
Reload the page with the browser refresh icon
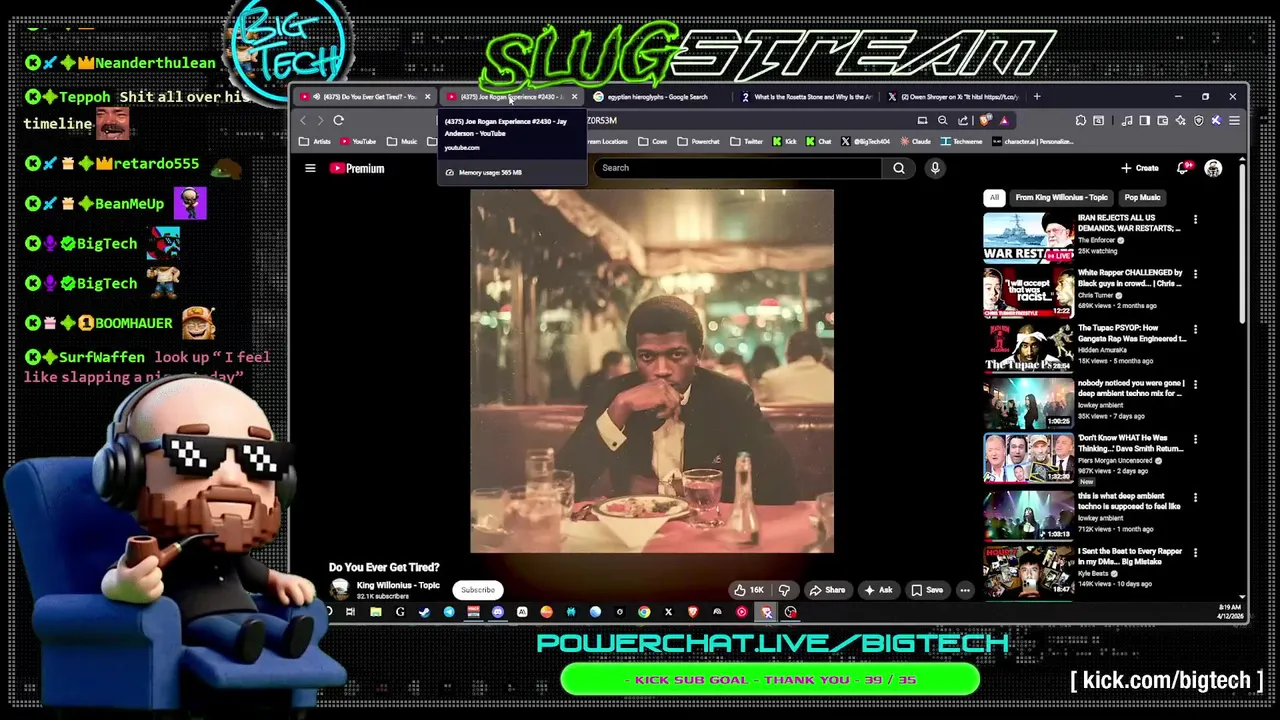click(x=339, y=120)
